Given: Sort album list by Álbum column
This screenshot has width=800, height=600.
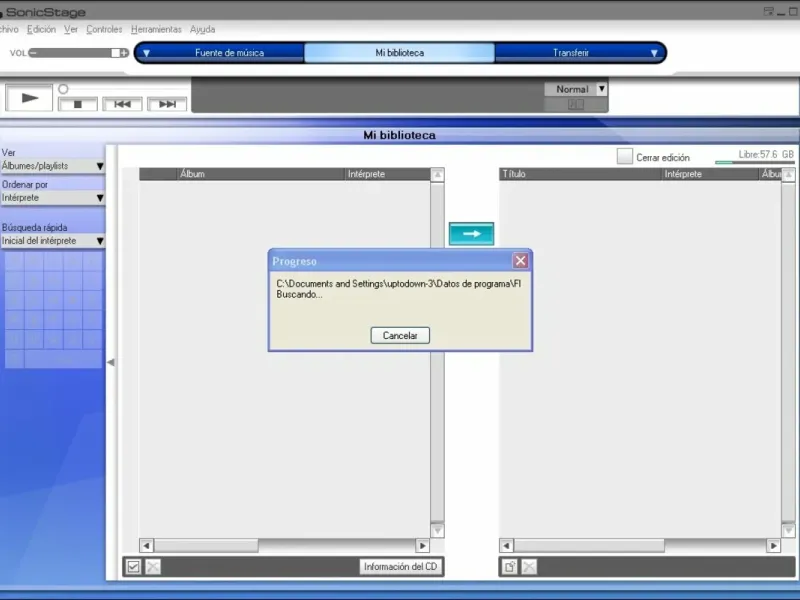Looking at the screenshot, I should pos(261,174).
